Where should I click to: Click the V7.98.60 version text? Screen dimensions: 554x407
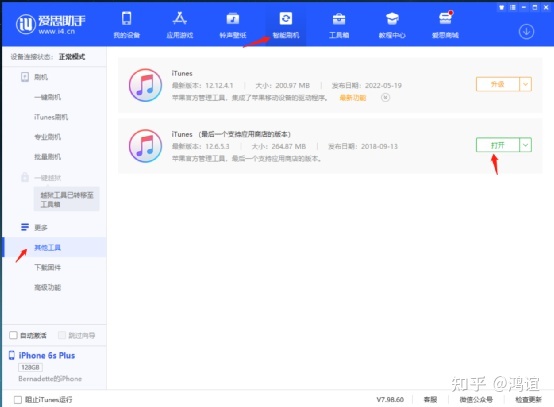(x=390, y=400)
